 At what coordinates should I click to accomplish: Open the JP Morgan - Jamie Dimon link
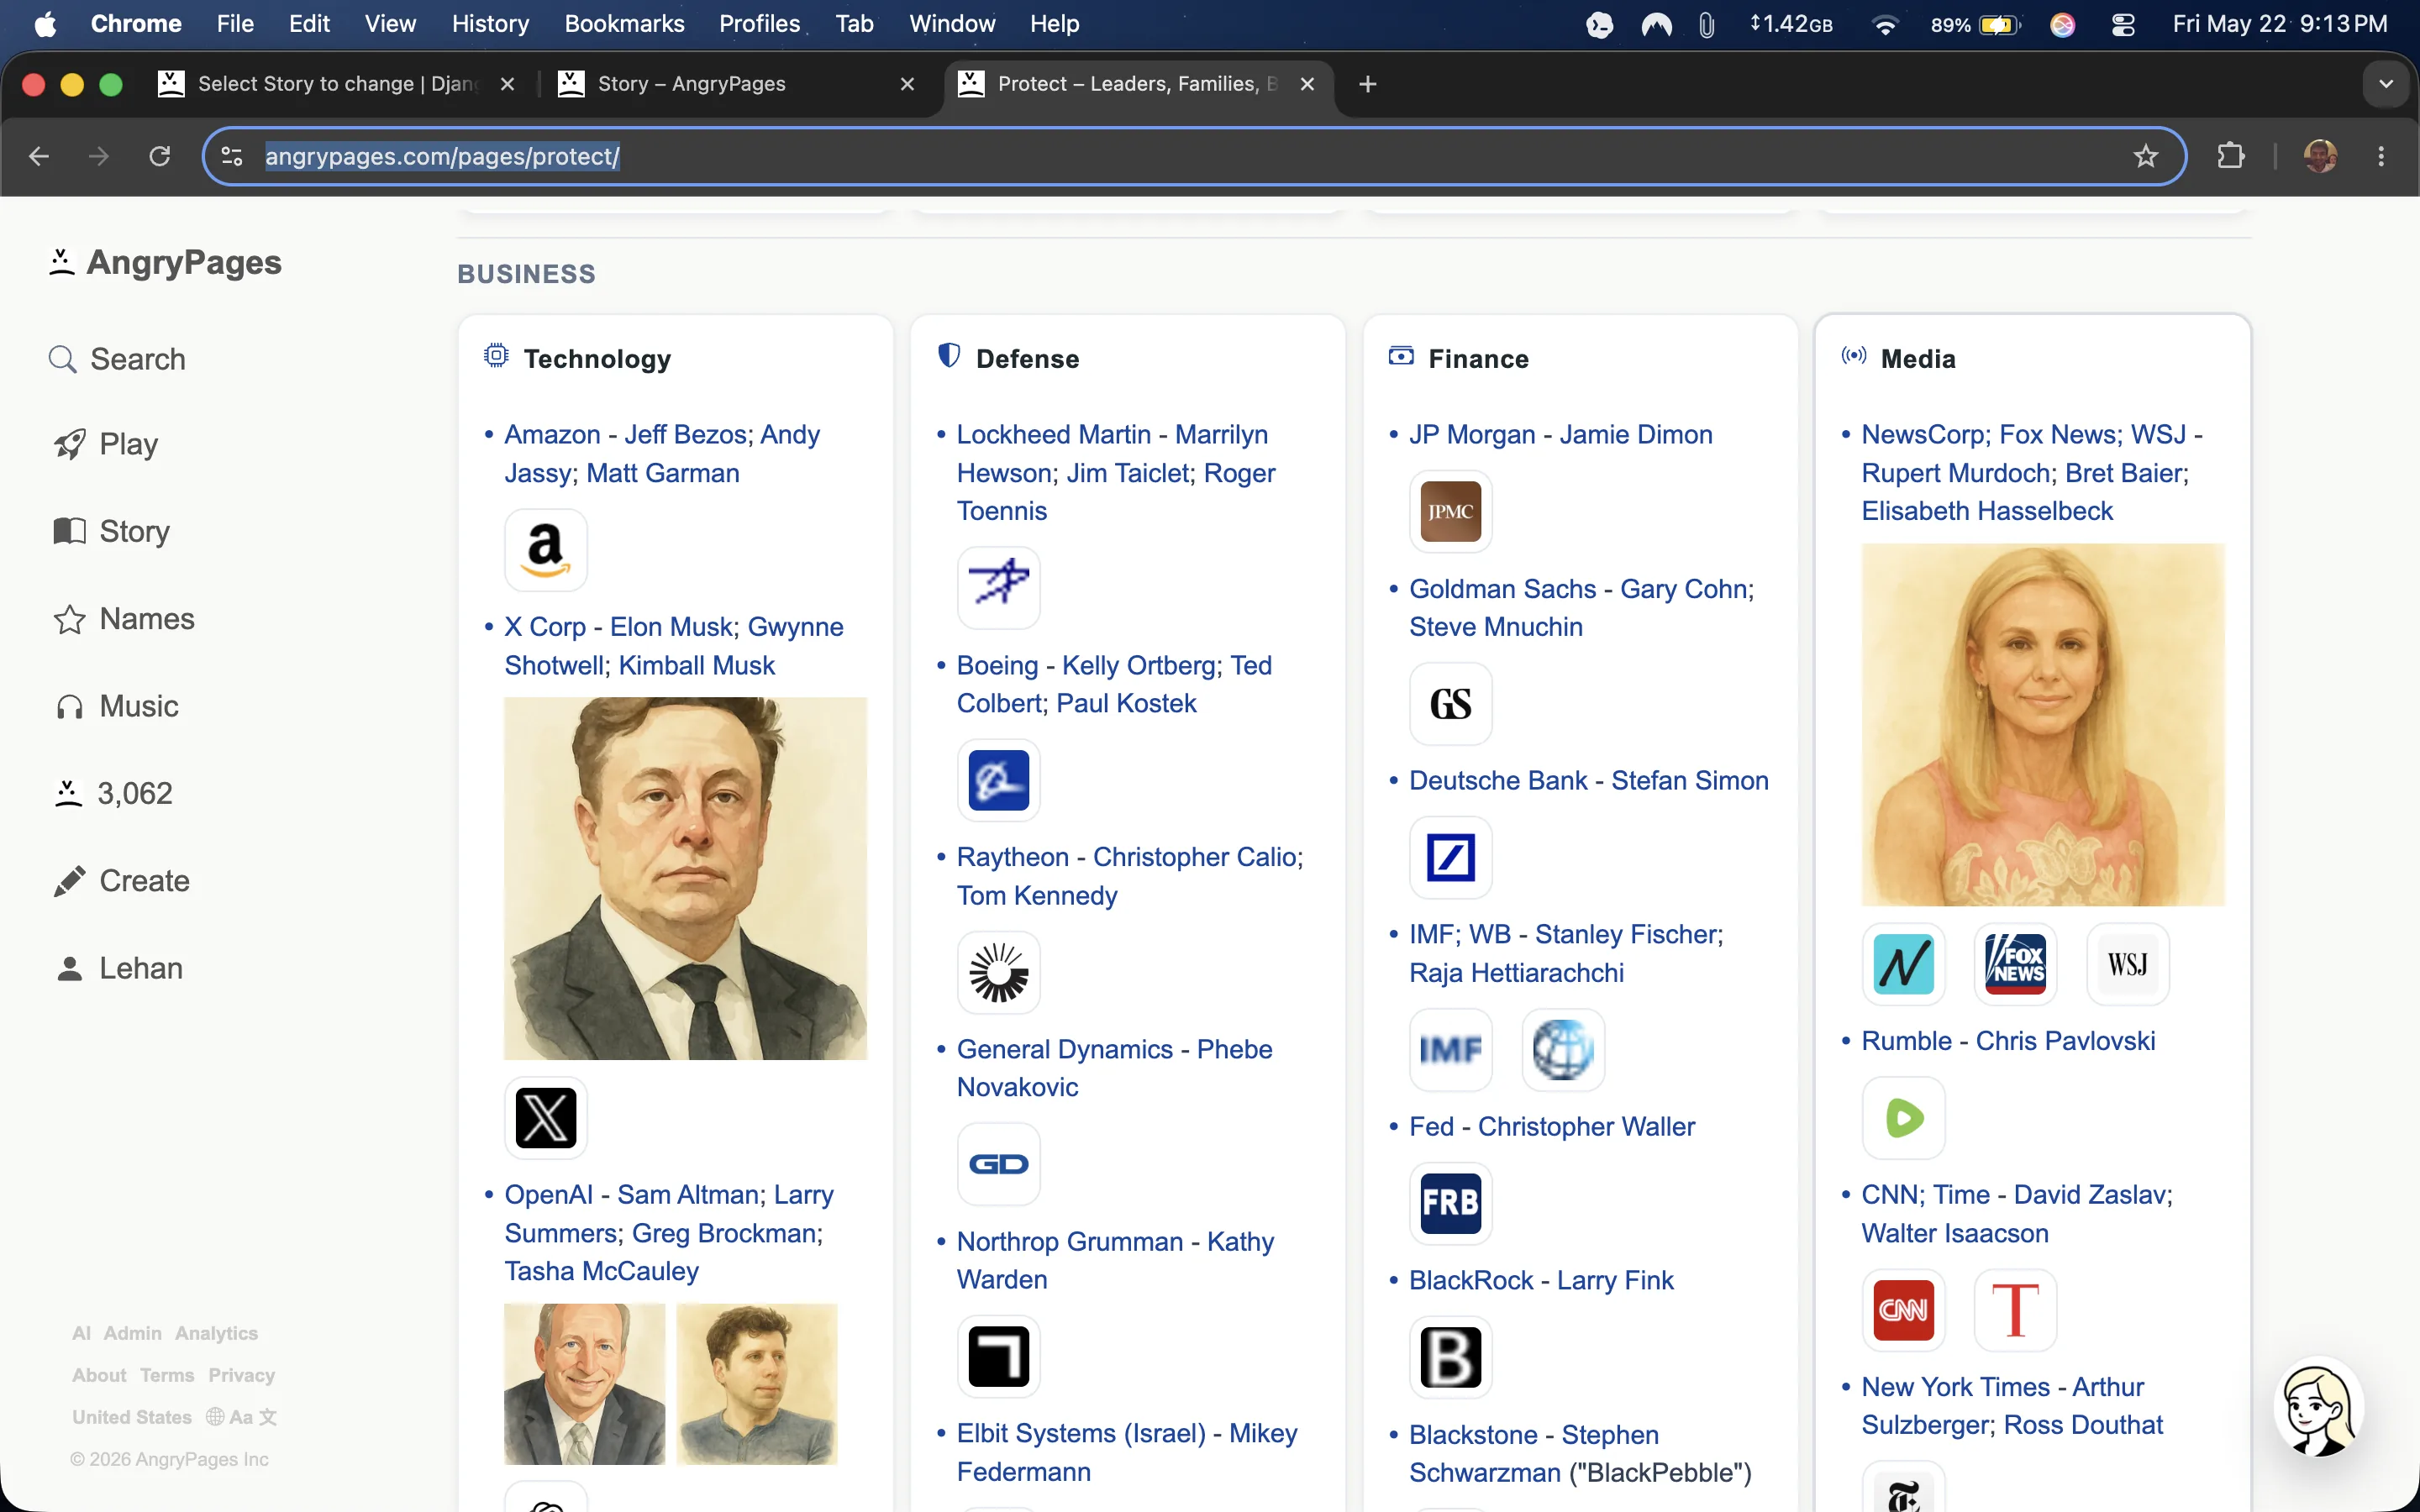pos(1560,434)
